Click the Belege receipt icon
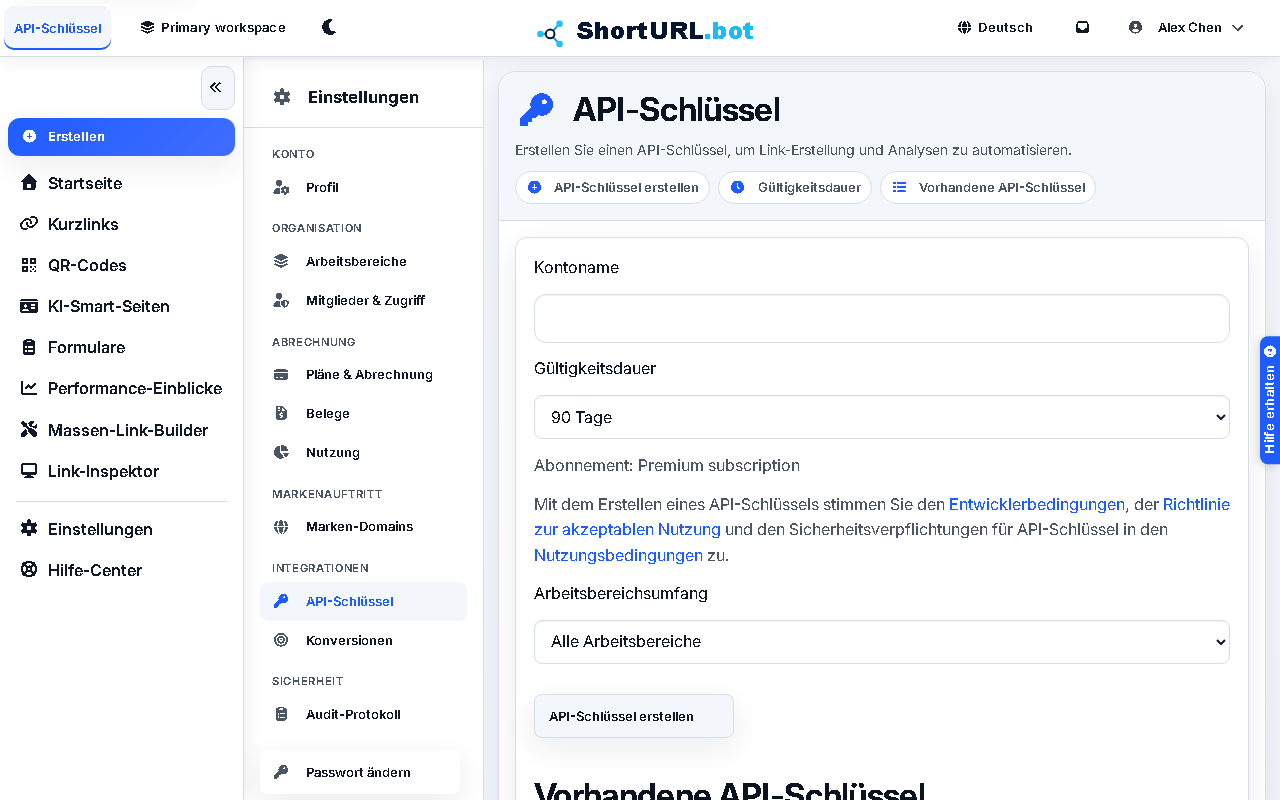 click(281, 413)
